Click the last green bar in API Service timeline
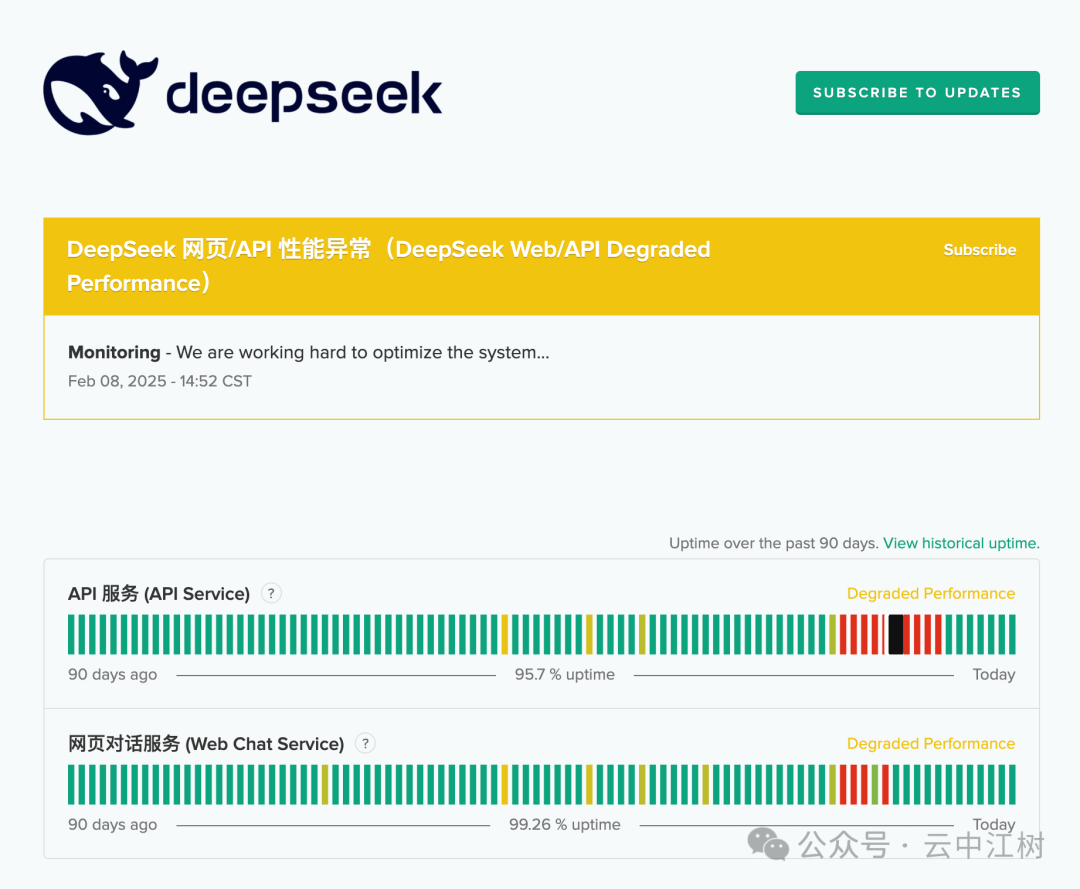 click(1011, 634)
